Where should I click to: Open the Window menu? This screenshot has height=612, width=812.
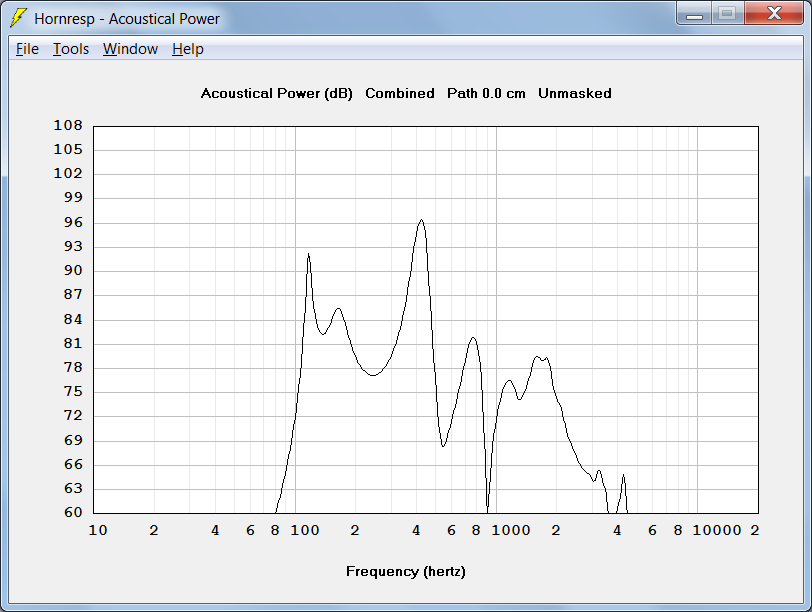(x=130, y=49)
